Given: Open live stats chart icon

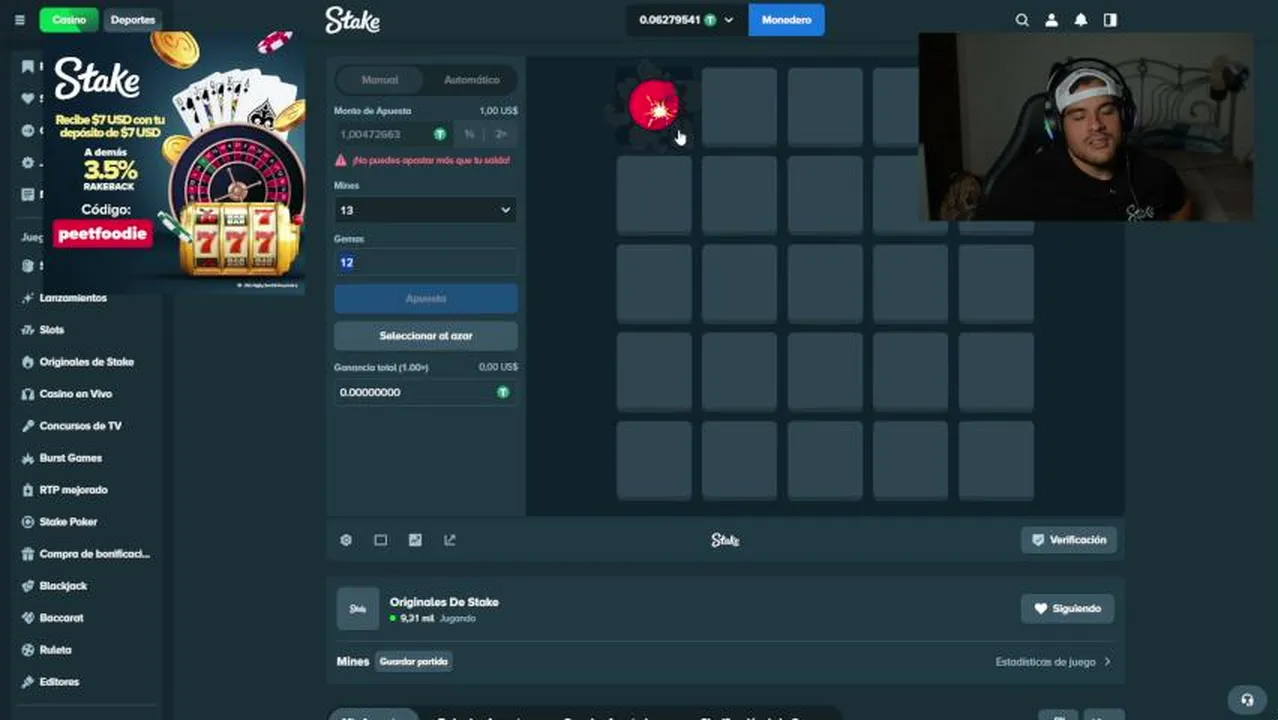Looking at the screenshot, I should [x=415, y=540].
